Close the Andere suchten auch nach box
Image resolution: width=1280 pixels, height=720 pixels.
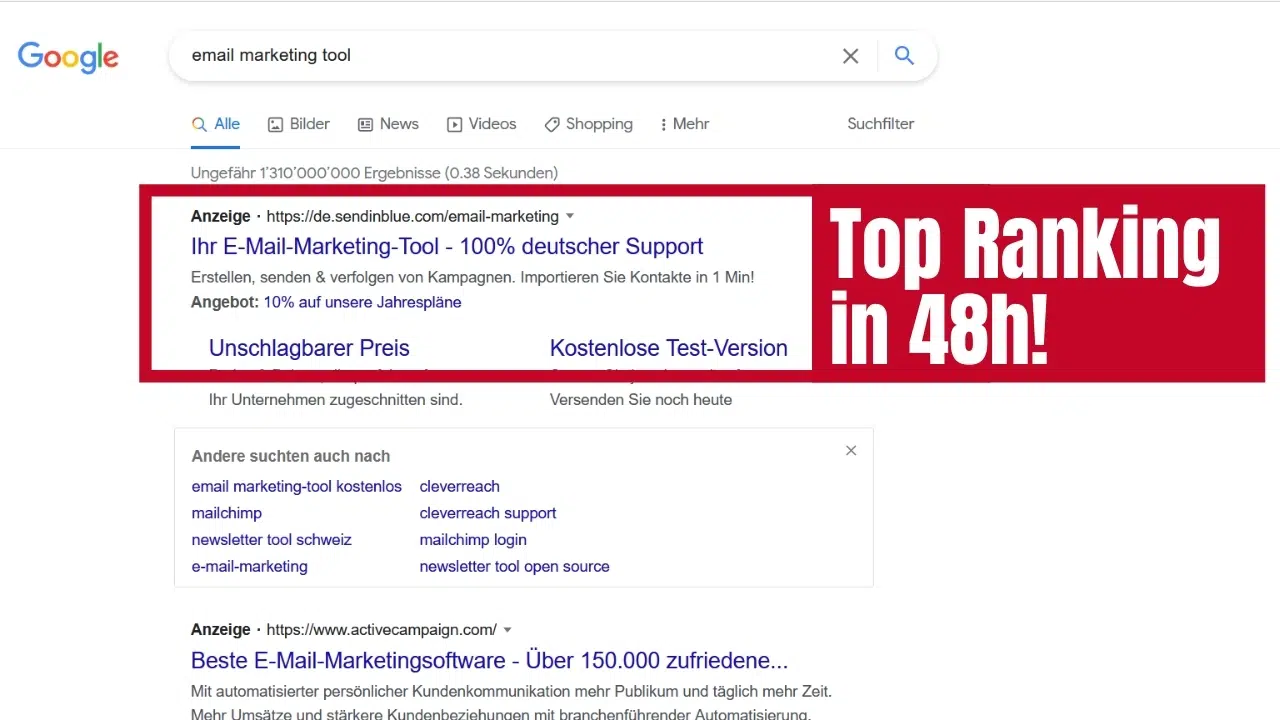pos(851,451)
